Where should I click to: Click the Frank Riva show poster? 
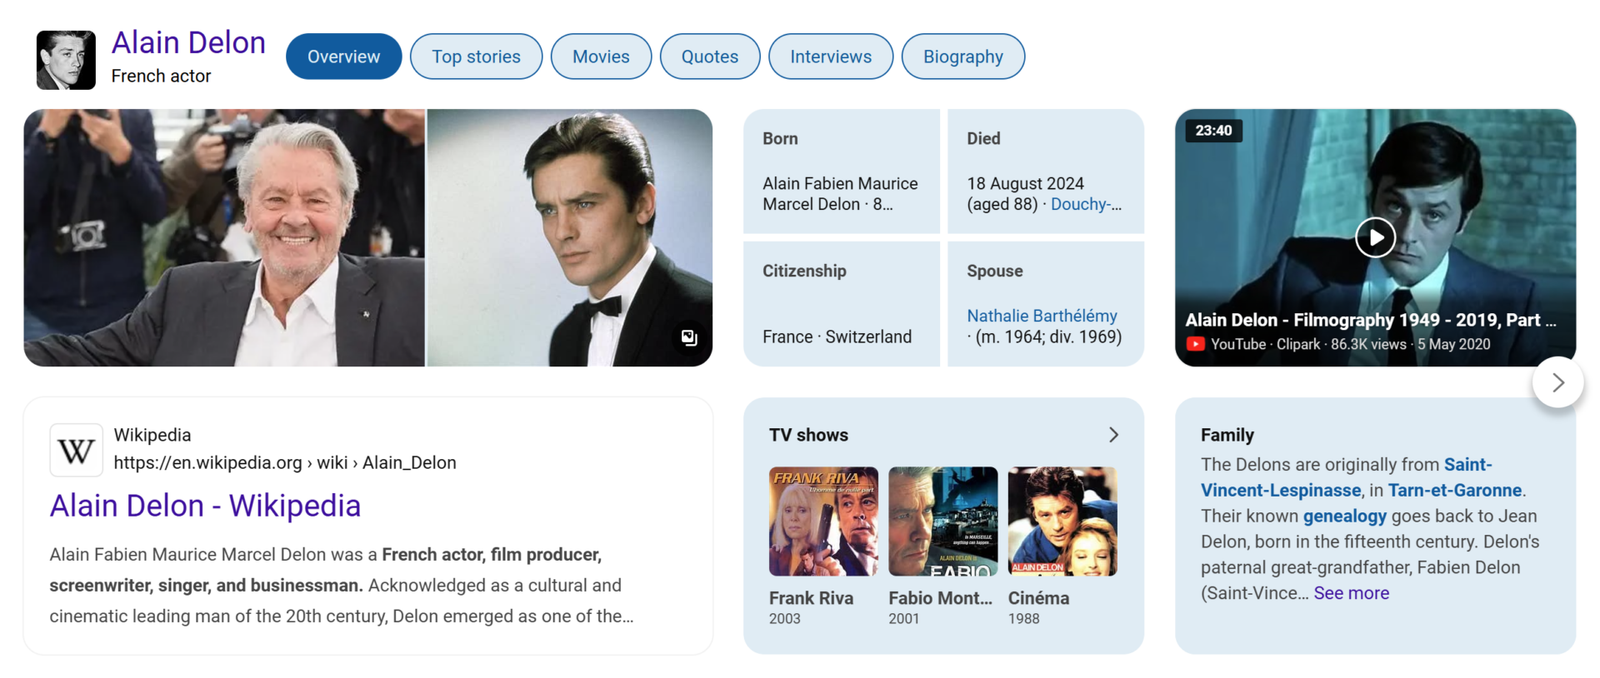pyautogui.click(x=823, y=521)
